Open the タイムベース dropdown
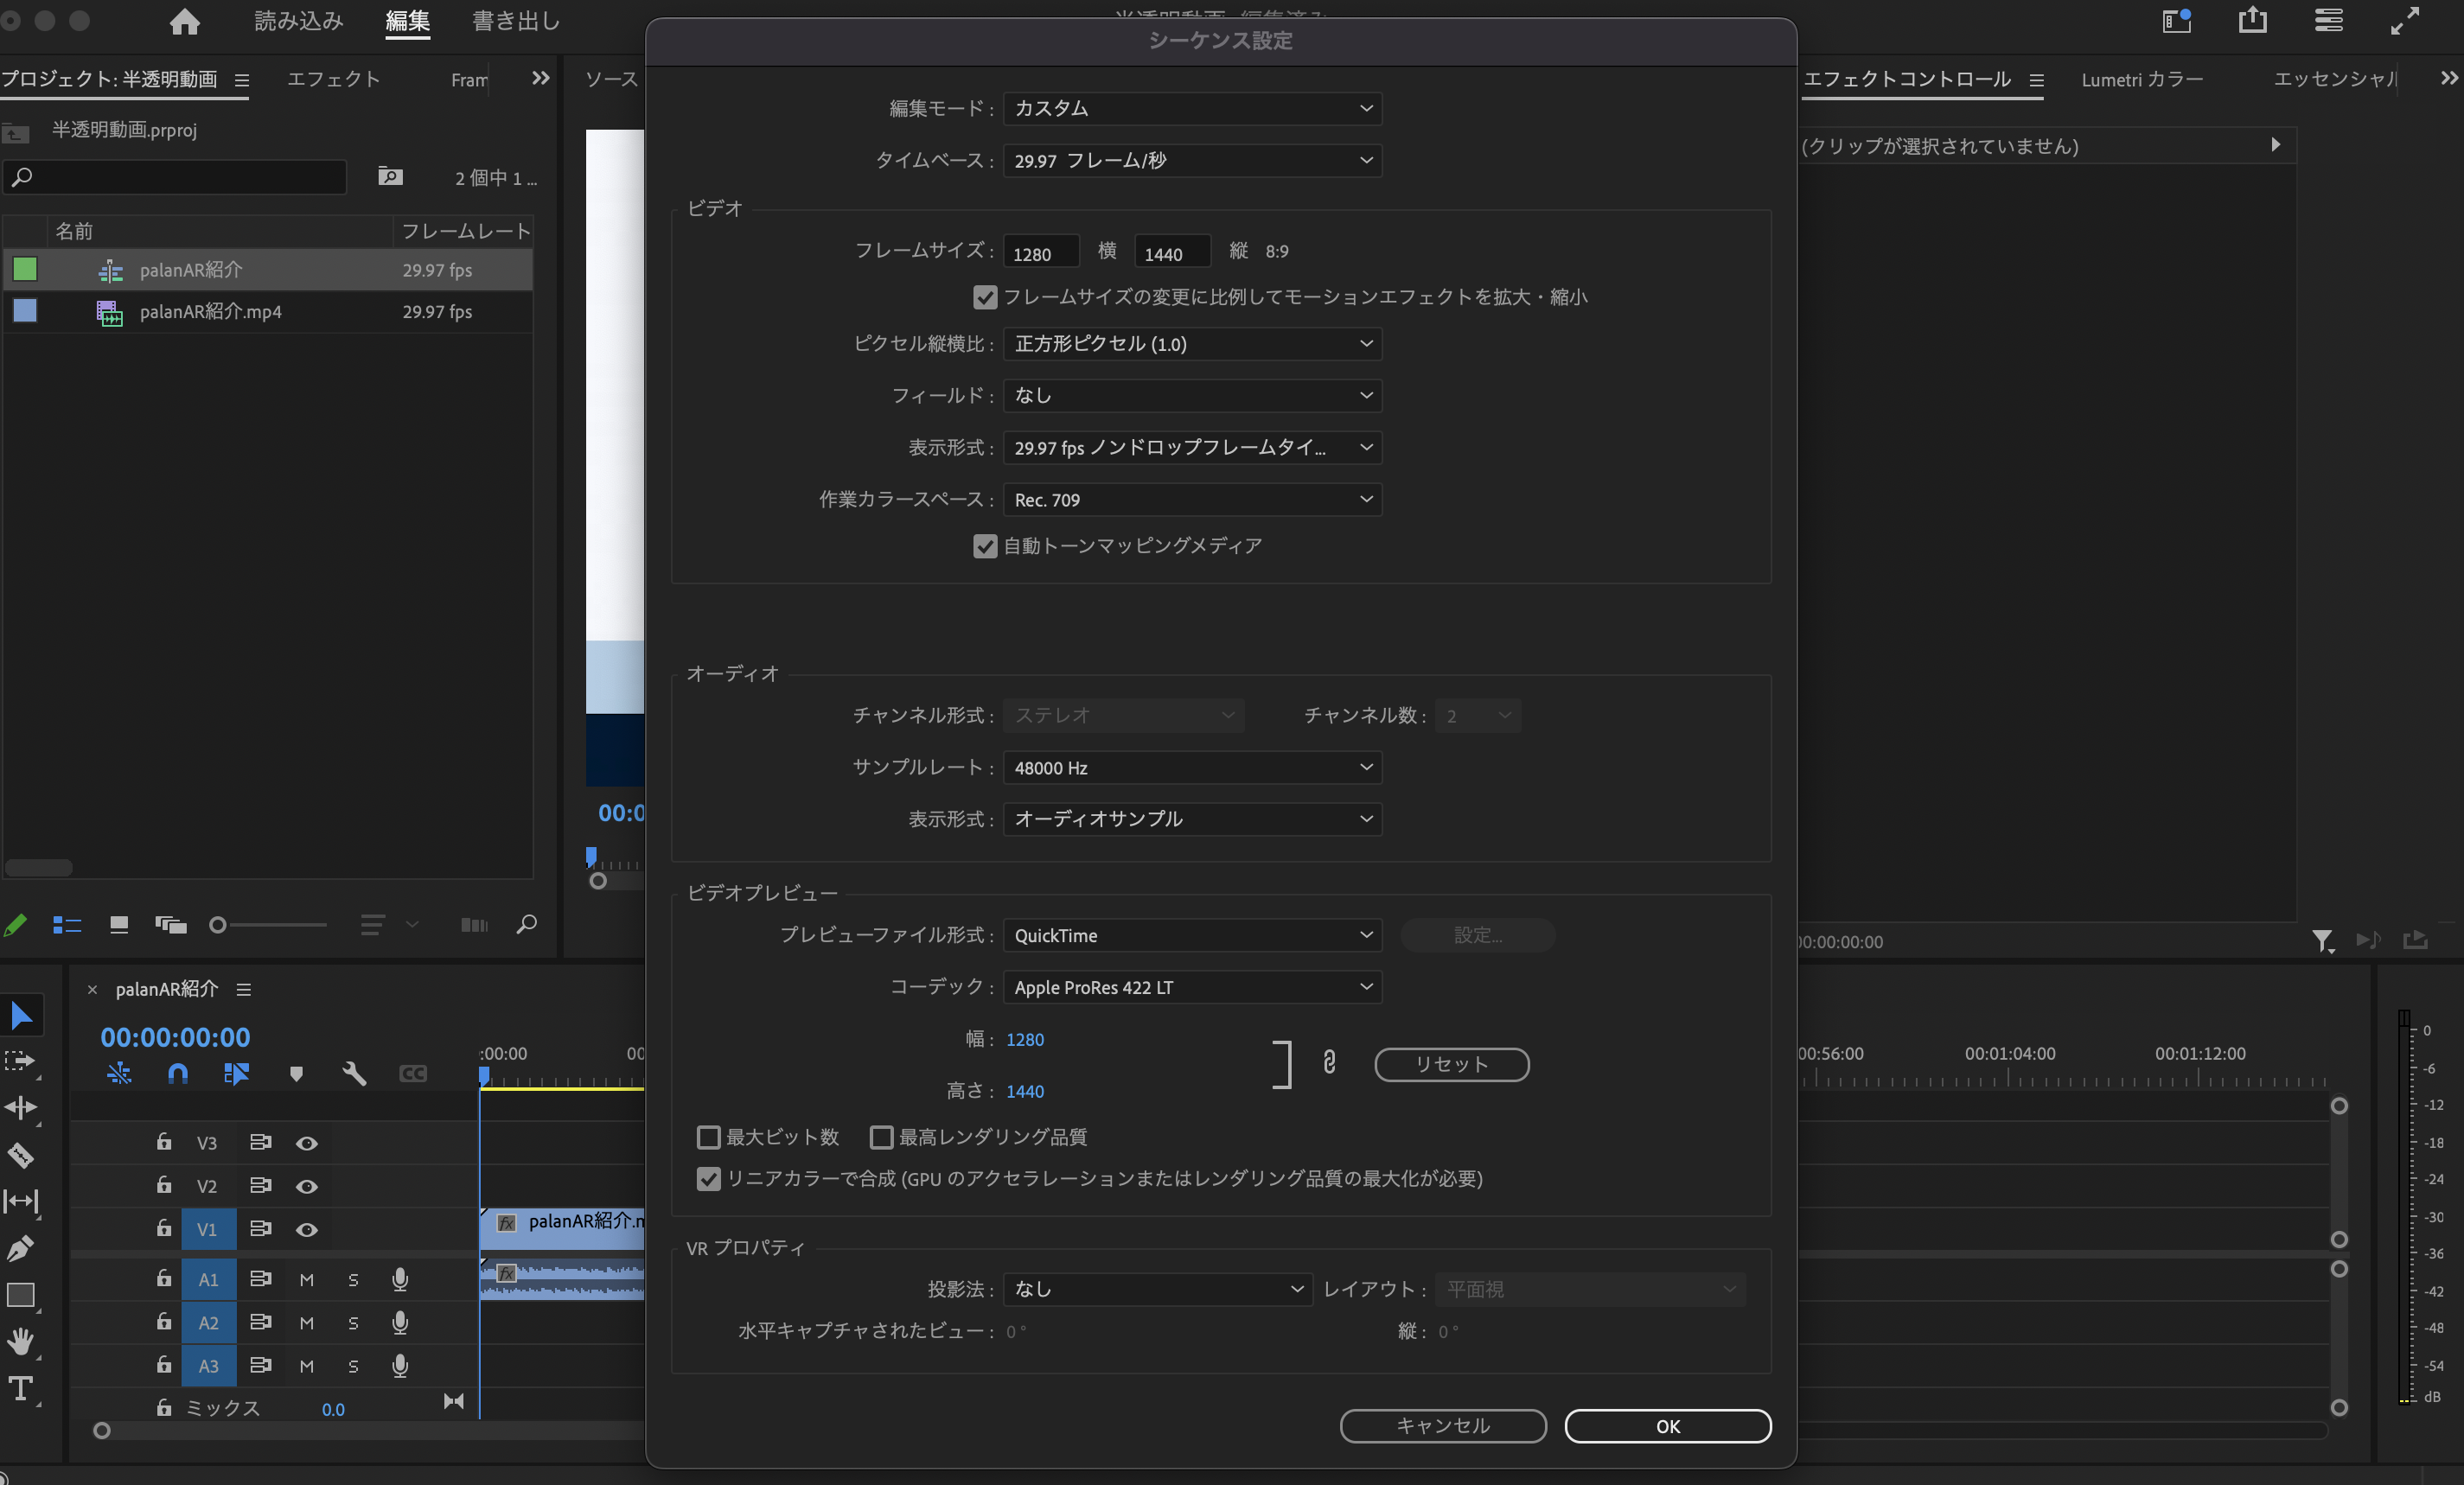The width and height of the screenshot is (2464, 1485). tap(1192, 160)
